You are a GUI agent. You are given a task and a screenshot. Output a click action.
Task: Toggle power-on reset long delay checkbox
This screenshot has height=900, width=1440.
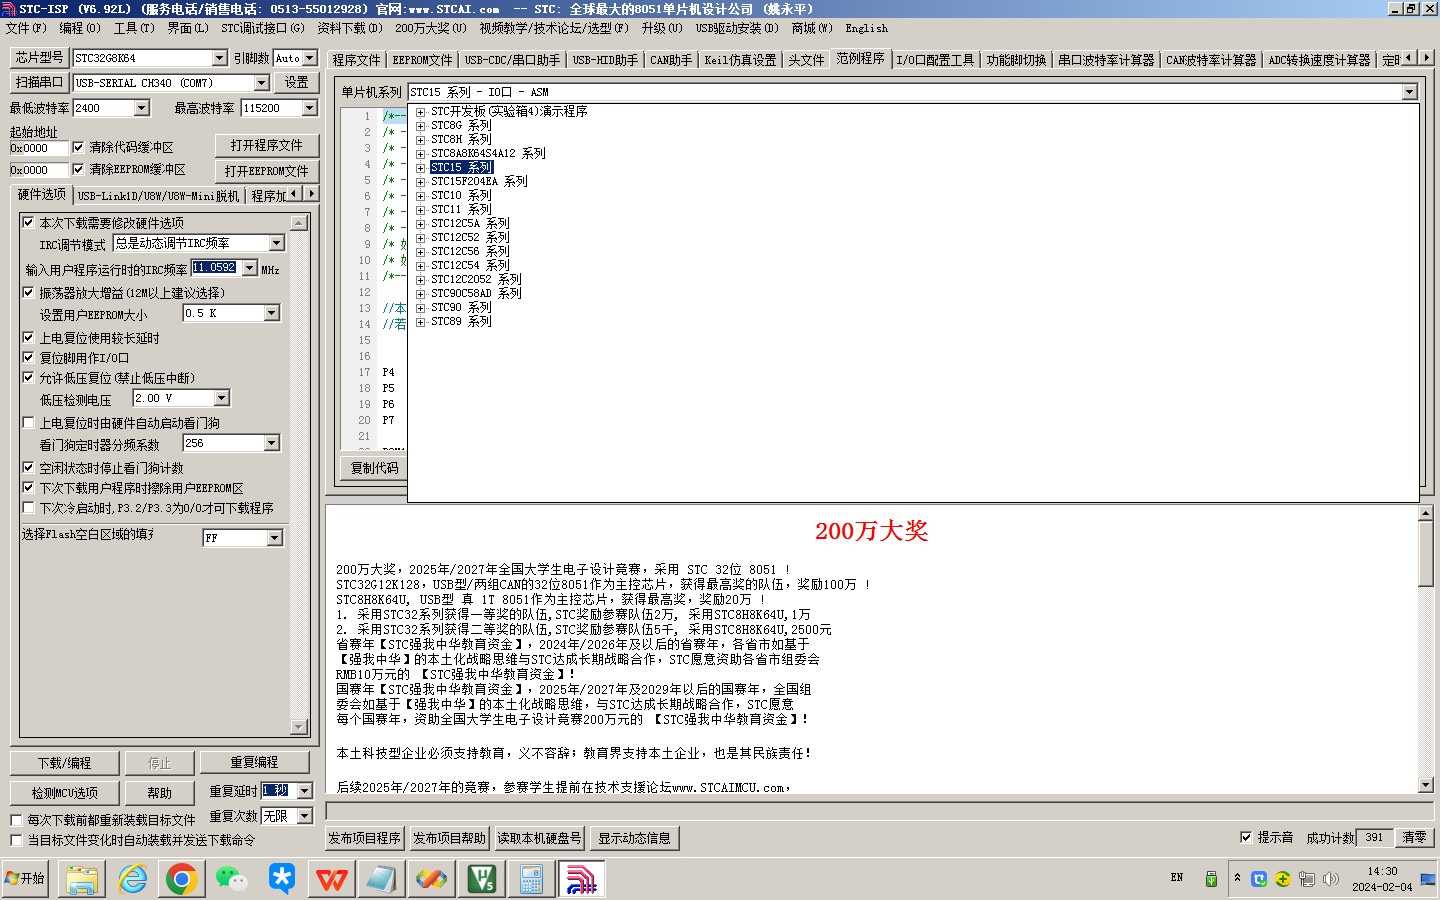29,337
